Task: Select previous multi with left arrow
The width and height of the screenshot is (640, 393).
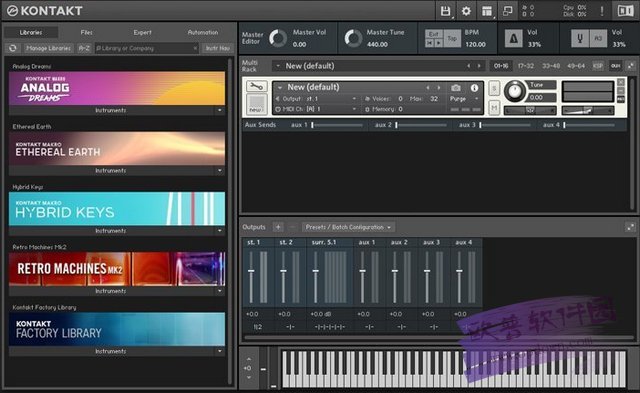Action: 469,66
